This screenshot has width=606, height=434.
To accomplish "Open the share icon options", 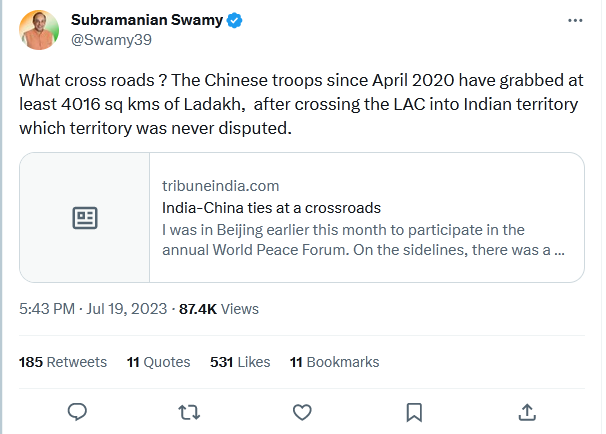I will [x=527, y=411].
